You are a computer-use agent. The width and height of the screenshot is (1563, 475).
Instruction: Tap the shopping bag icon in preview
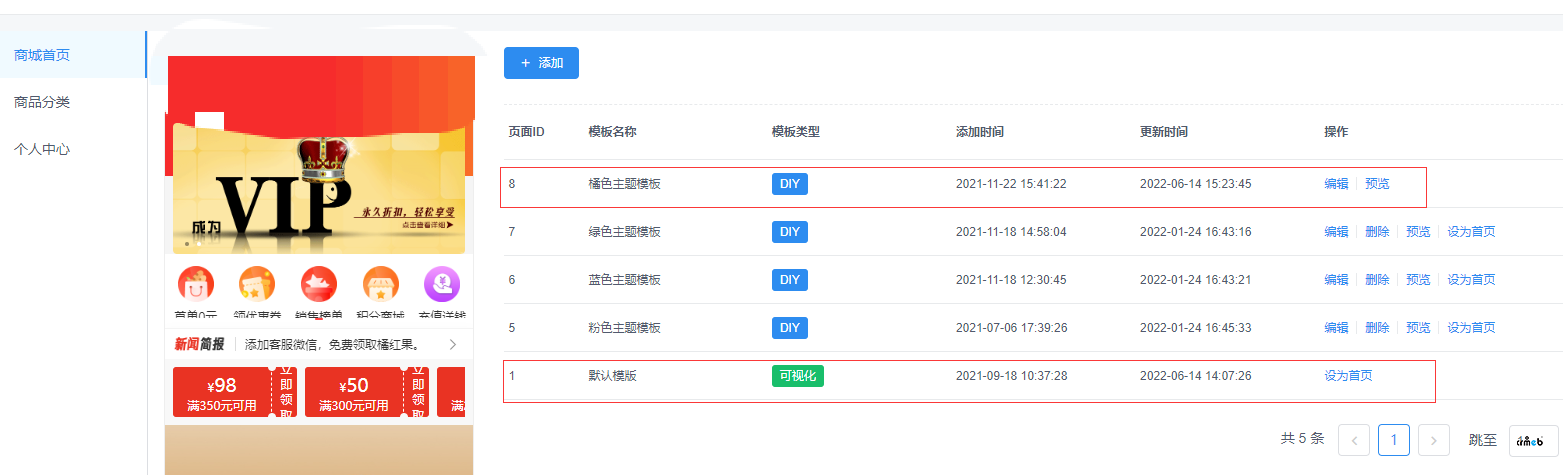tap(196, 285)
